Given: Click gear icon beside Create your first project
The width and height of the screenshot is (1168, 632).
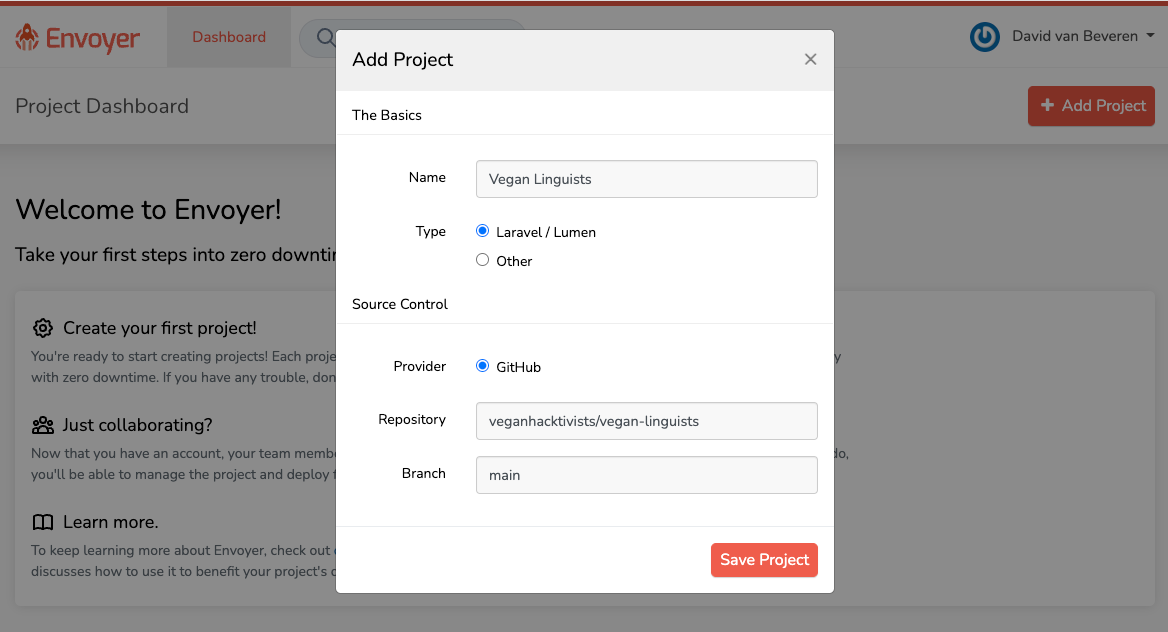Looking at the screenshot, I should tap(43, 328).
